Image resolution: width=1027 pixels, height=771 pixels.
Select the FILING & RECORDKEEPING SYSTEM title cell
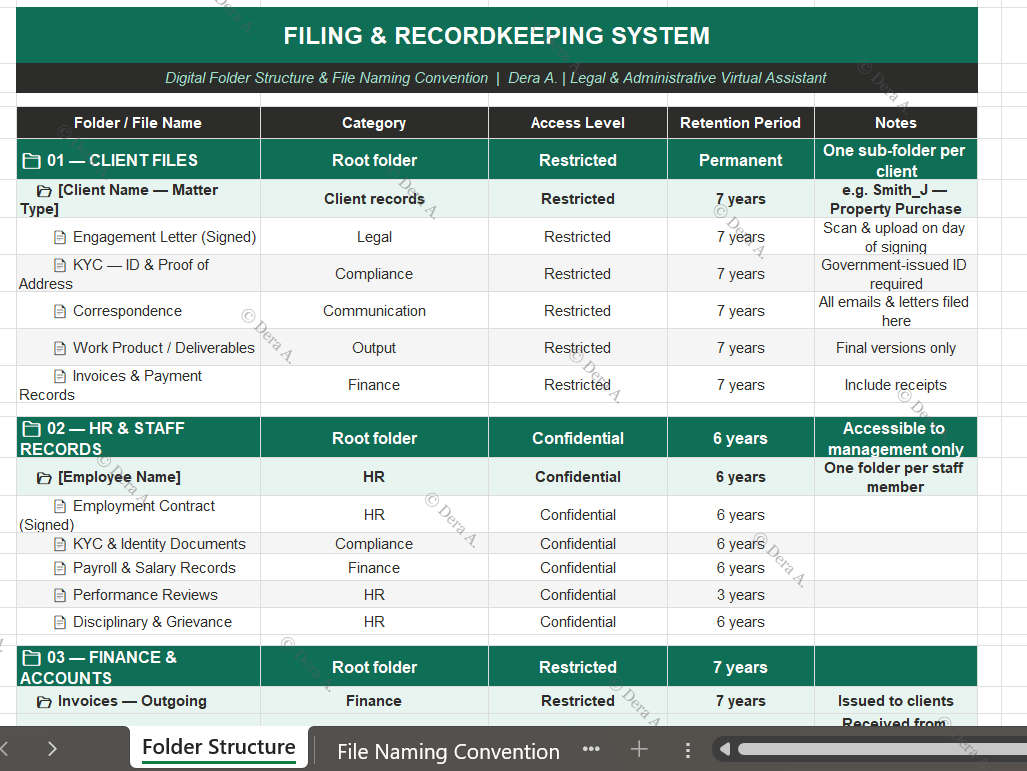pos(496,35)
